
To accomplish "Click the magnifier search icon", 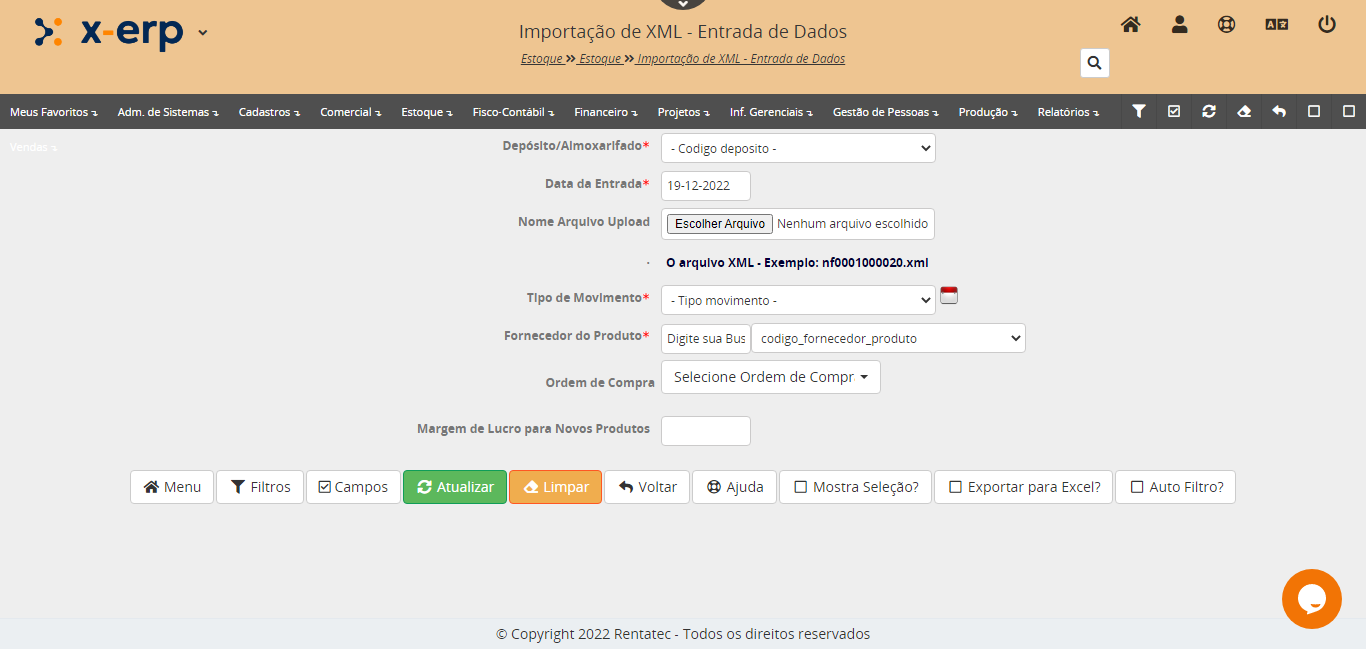I will pyautogui.click(x=1094, y=63).
